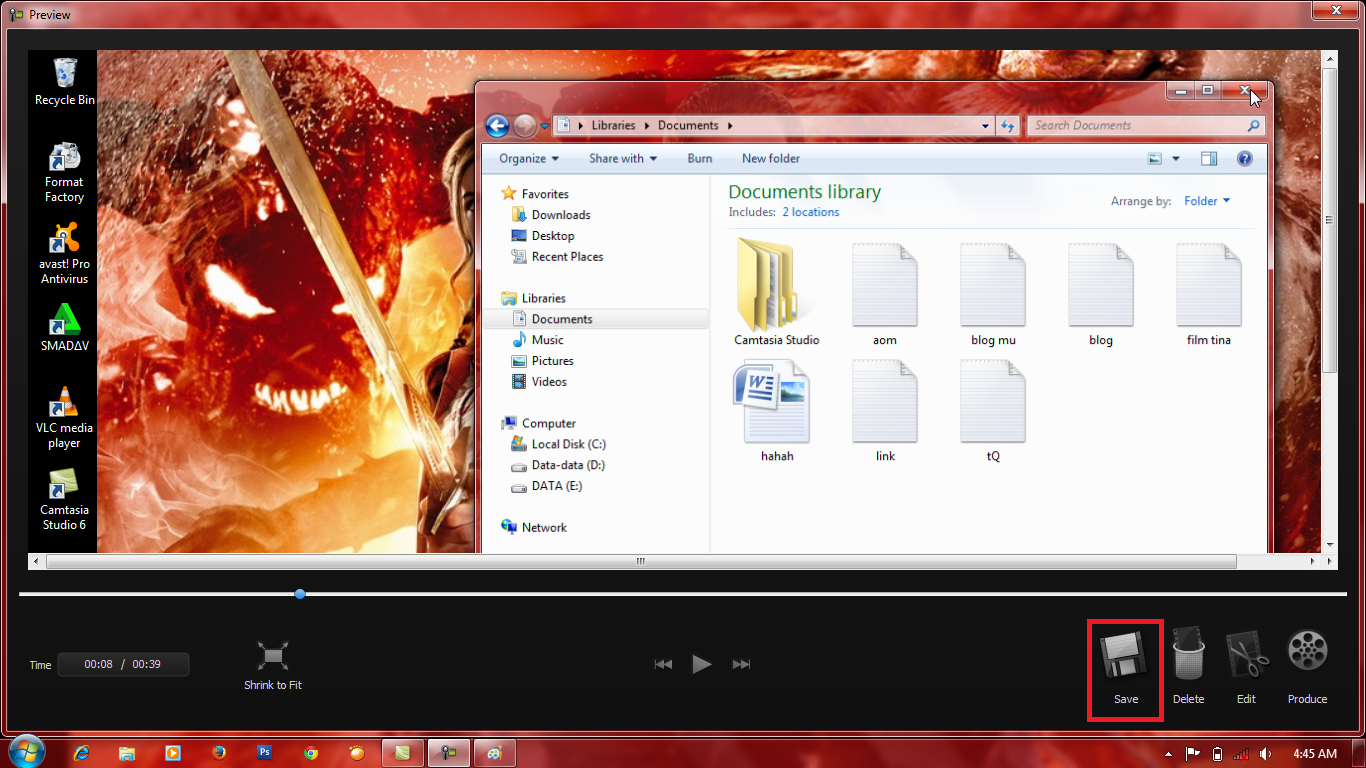This screenshot has height=768, width=1366.
Task: Click the Change your view icon
Action: tap(1155, 158)
